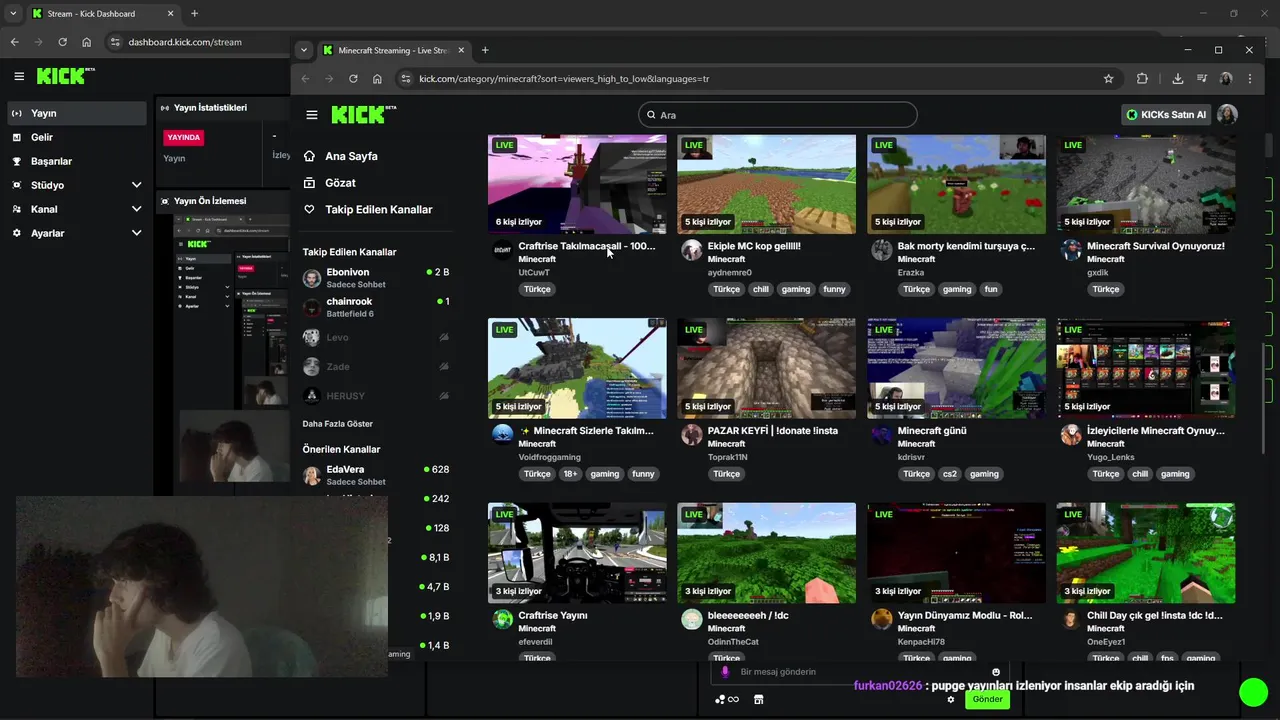Open Chrome three-dot menu in front window
1280x720 pixels.
1249,79
